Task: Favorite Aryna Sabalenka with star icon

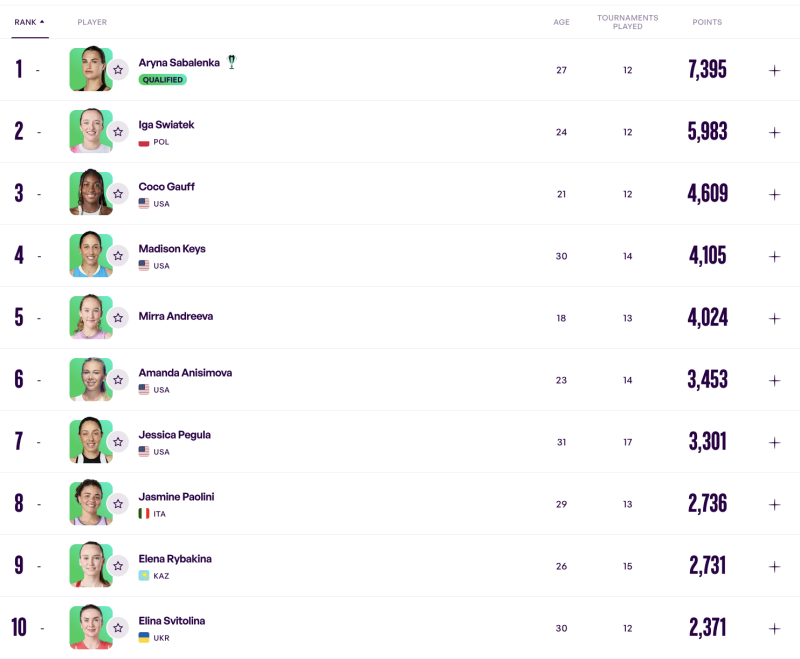Action: click(118, 70)
